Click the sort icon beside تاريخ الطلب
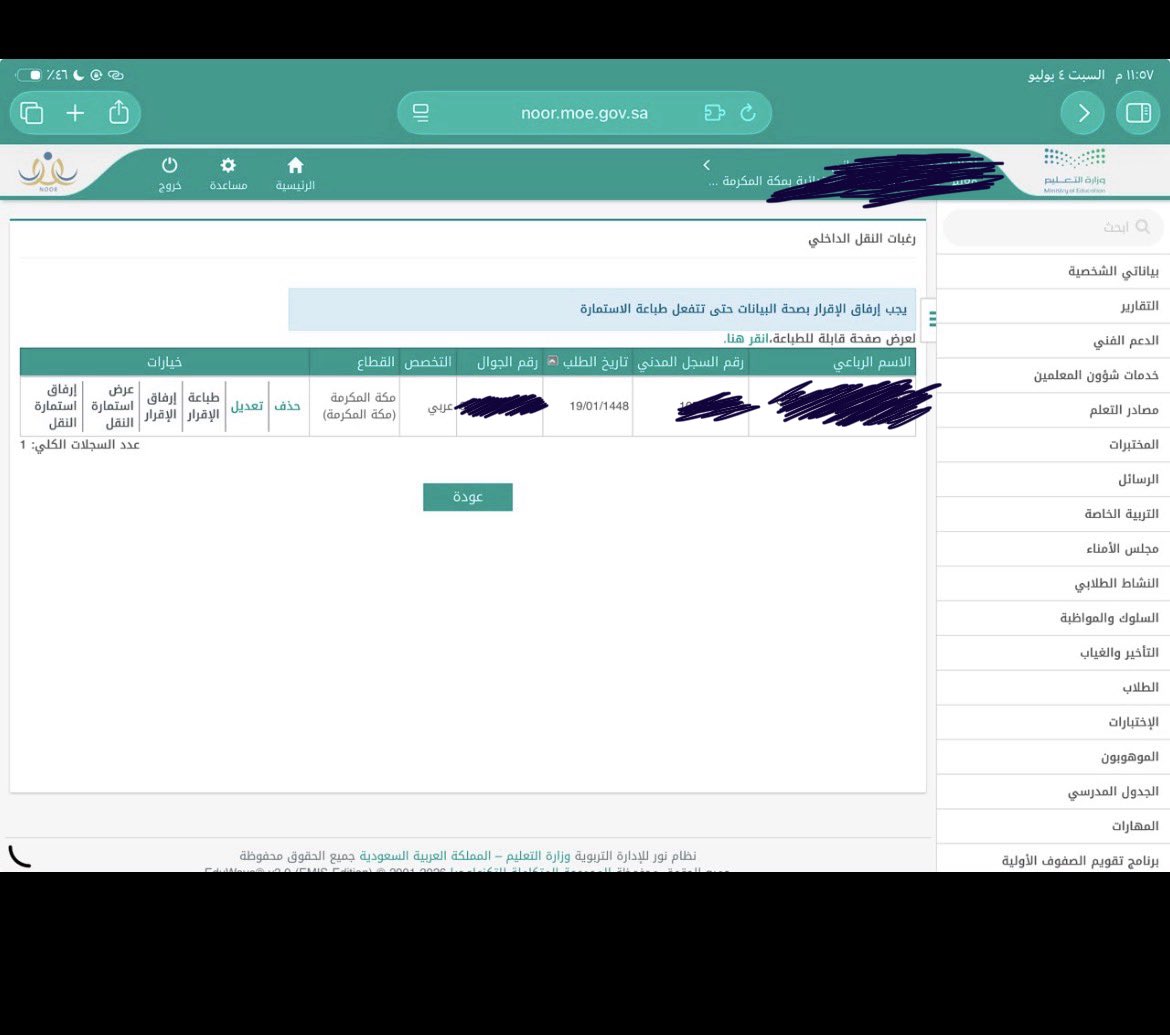1170x1035 pixels. pos(552,361)
